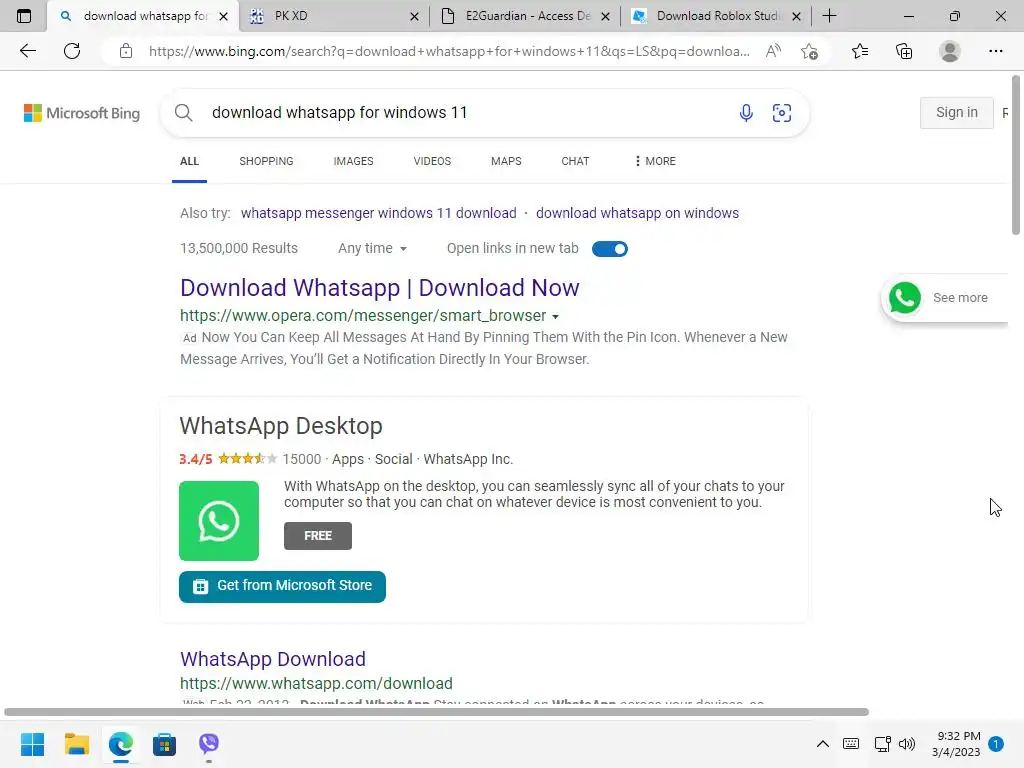
Task: Switch to IMAGES results tab
Action: point(353,161)
